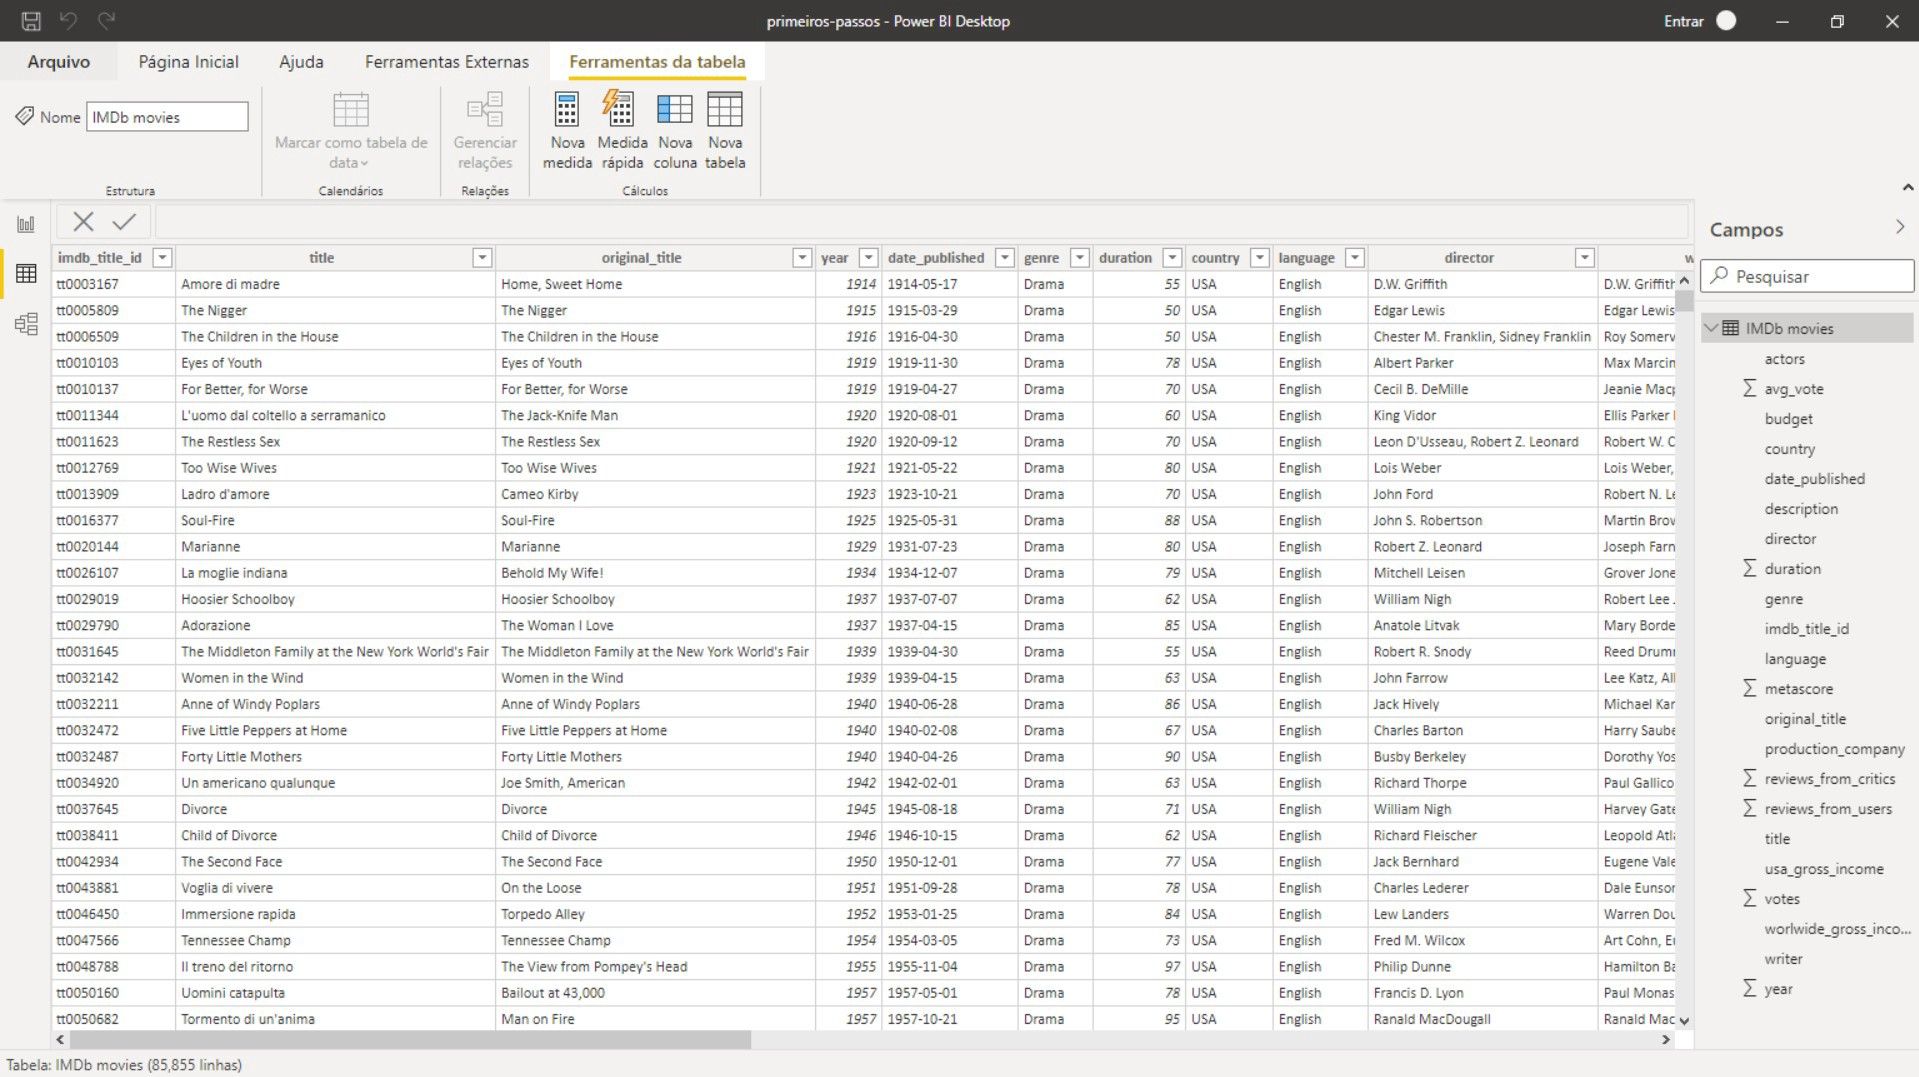
Task: Add a Nova coluna to the table
Action: 674,110
